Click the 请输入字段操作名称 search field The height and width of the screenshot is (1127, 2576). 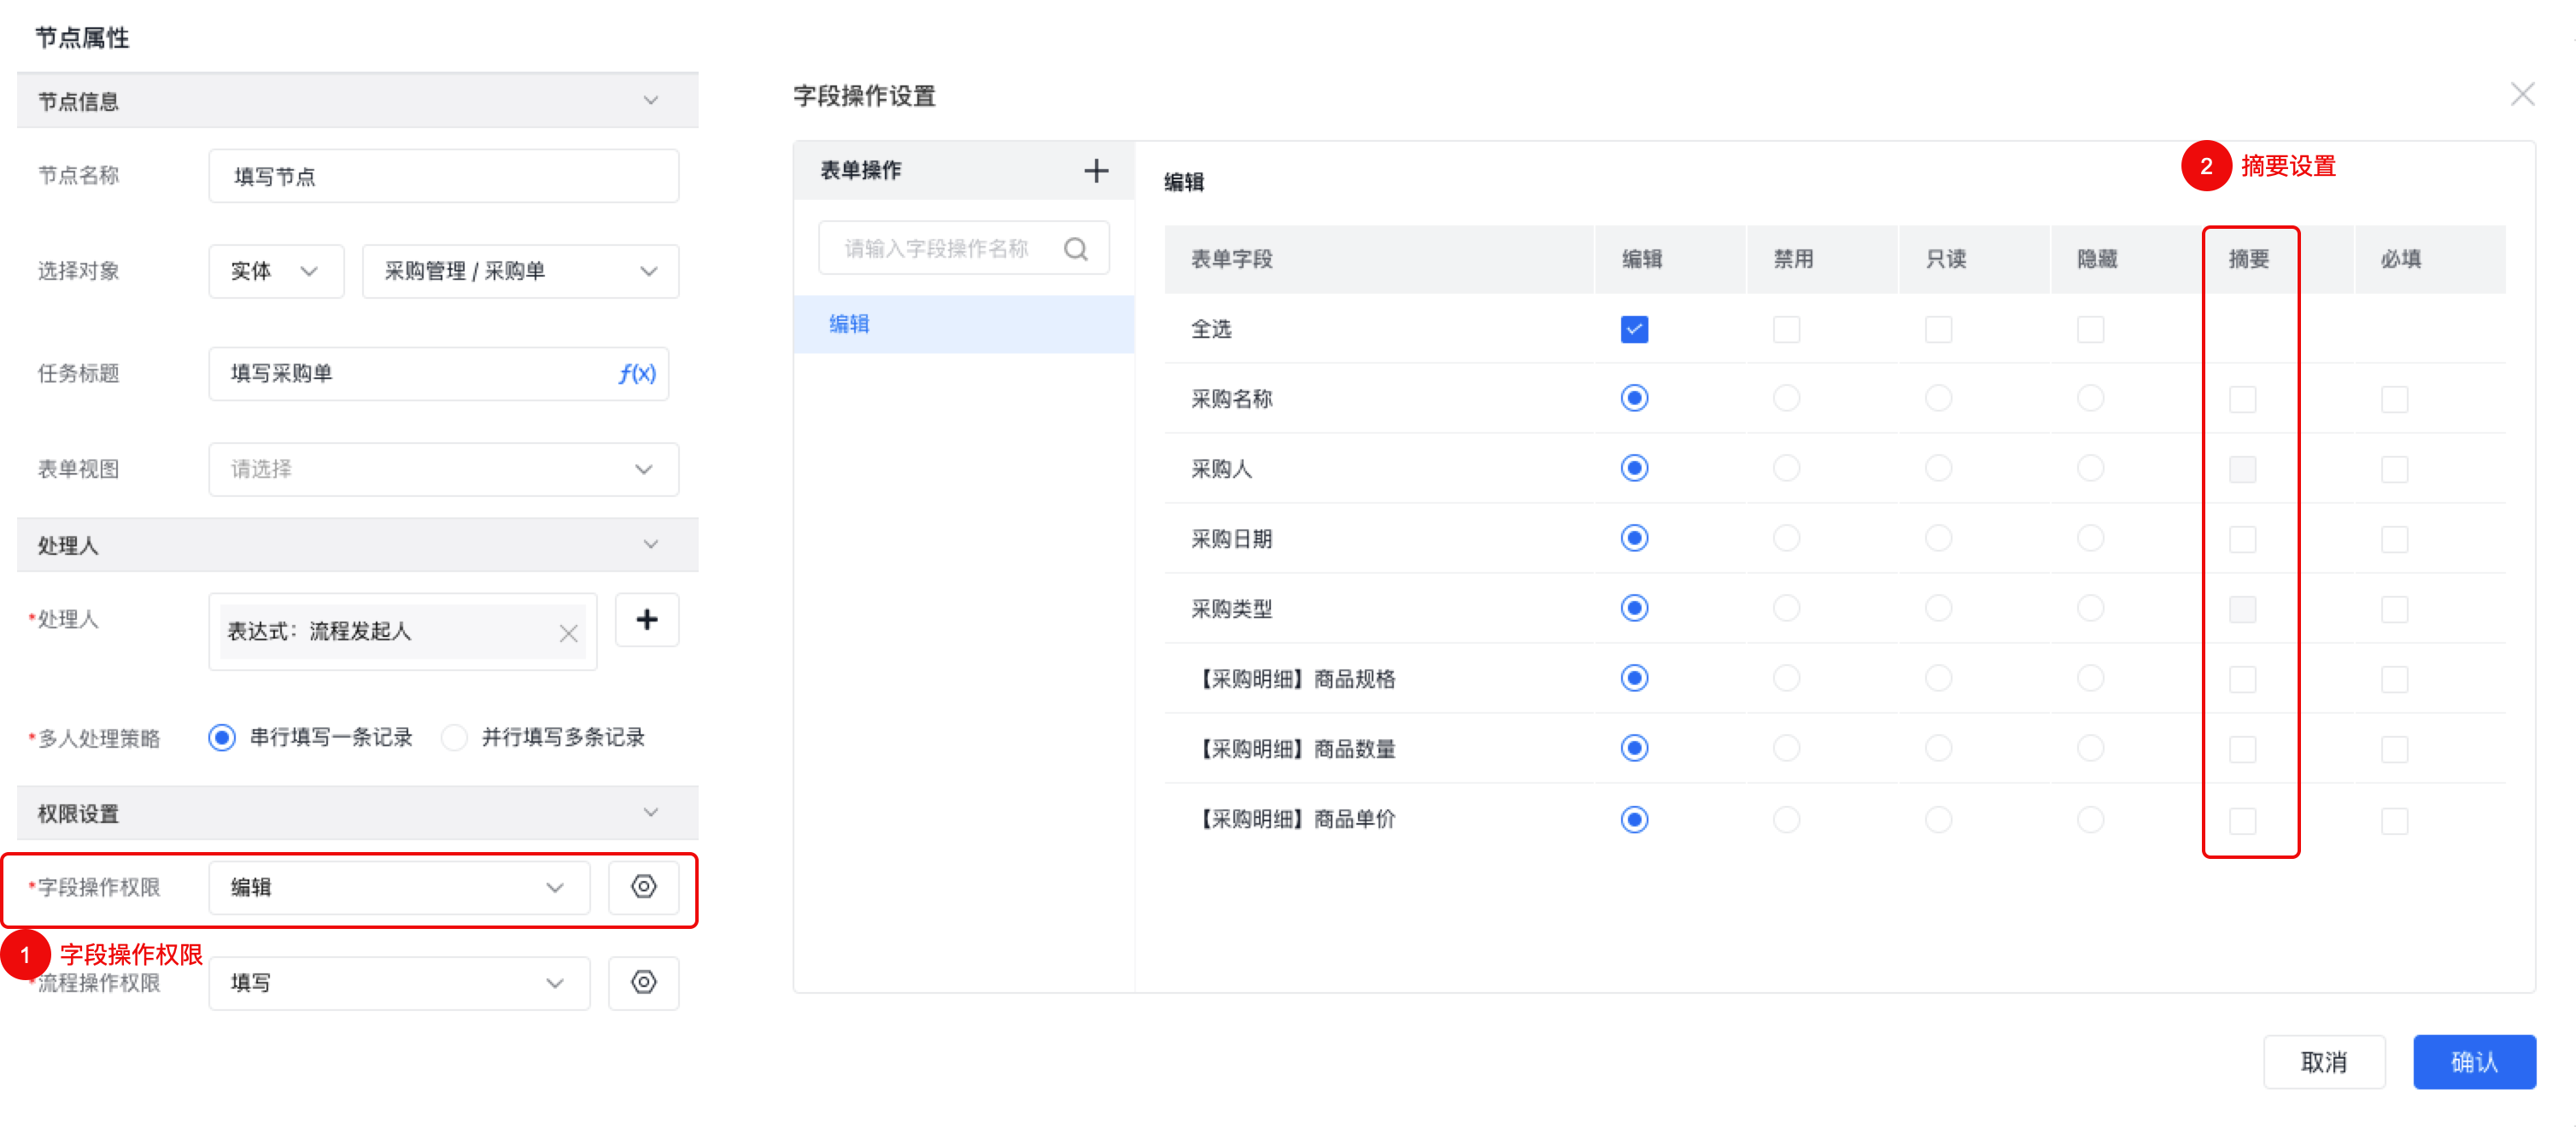pos(963,249)
